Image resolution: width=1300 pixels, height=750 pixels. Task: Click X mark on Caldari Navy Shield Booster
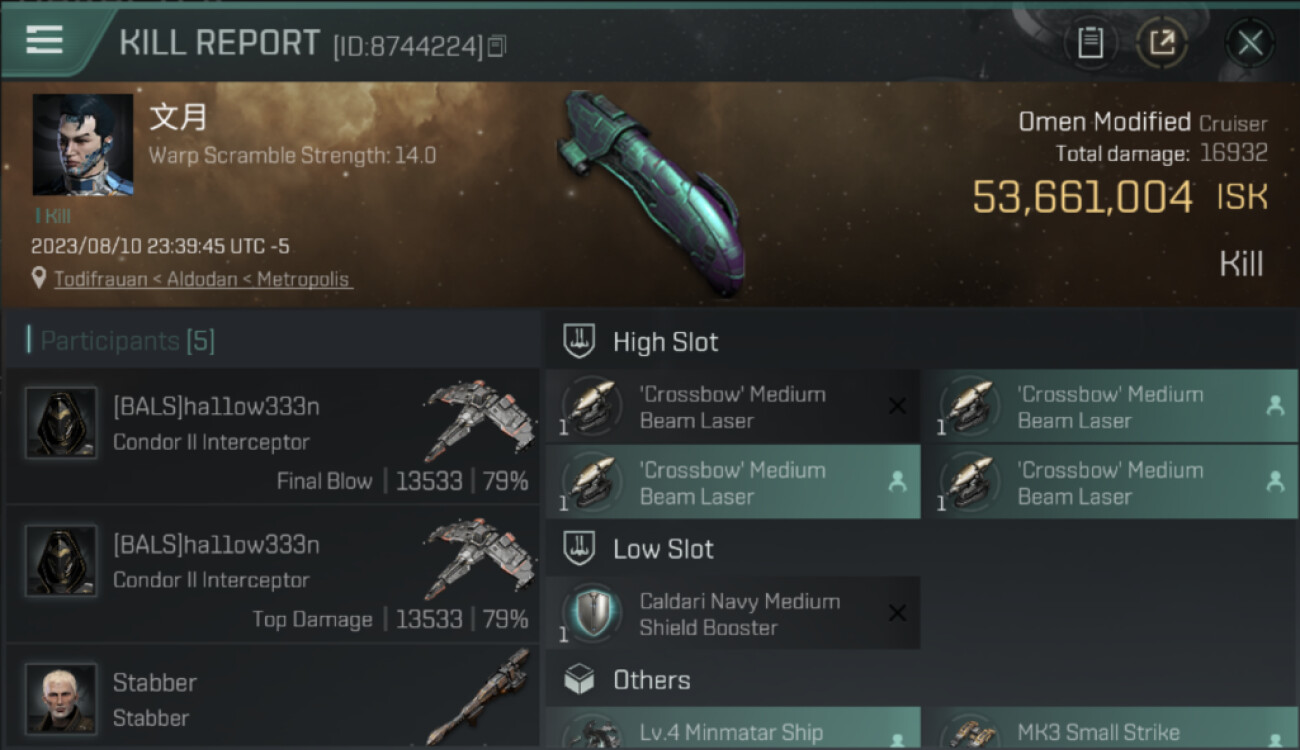[x=897, y=613]
